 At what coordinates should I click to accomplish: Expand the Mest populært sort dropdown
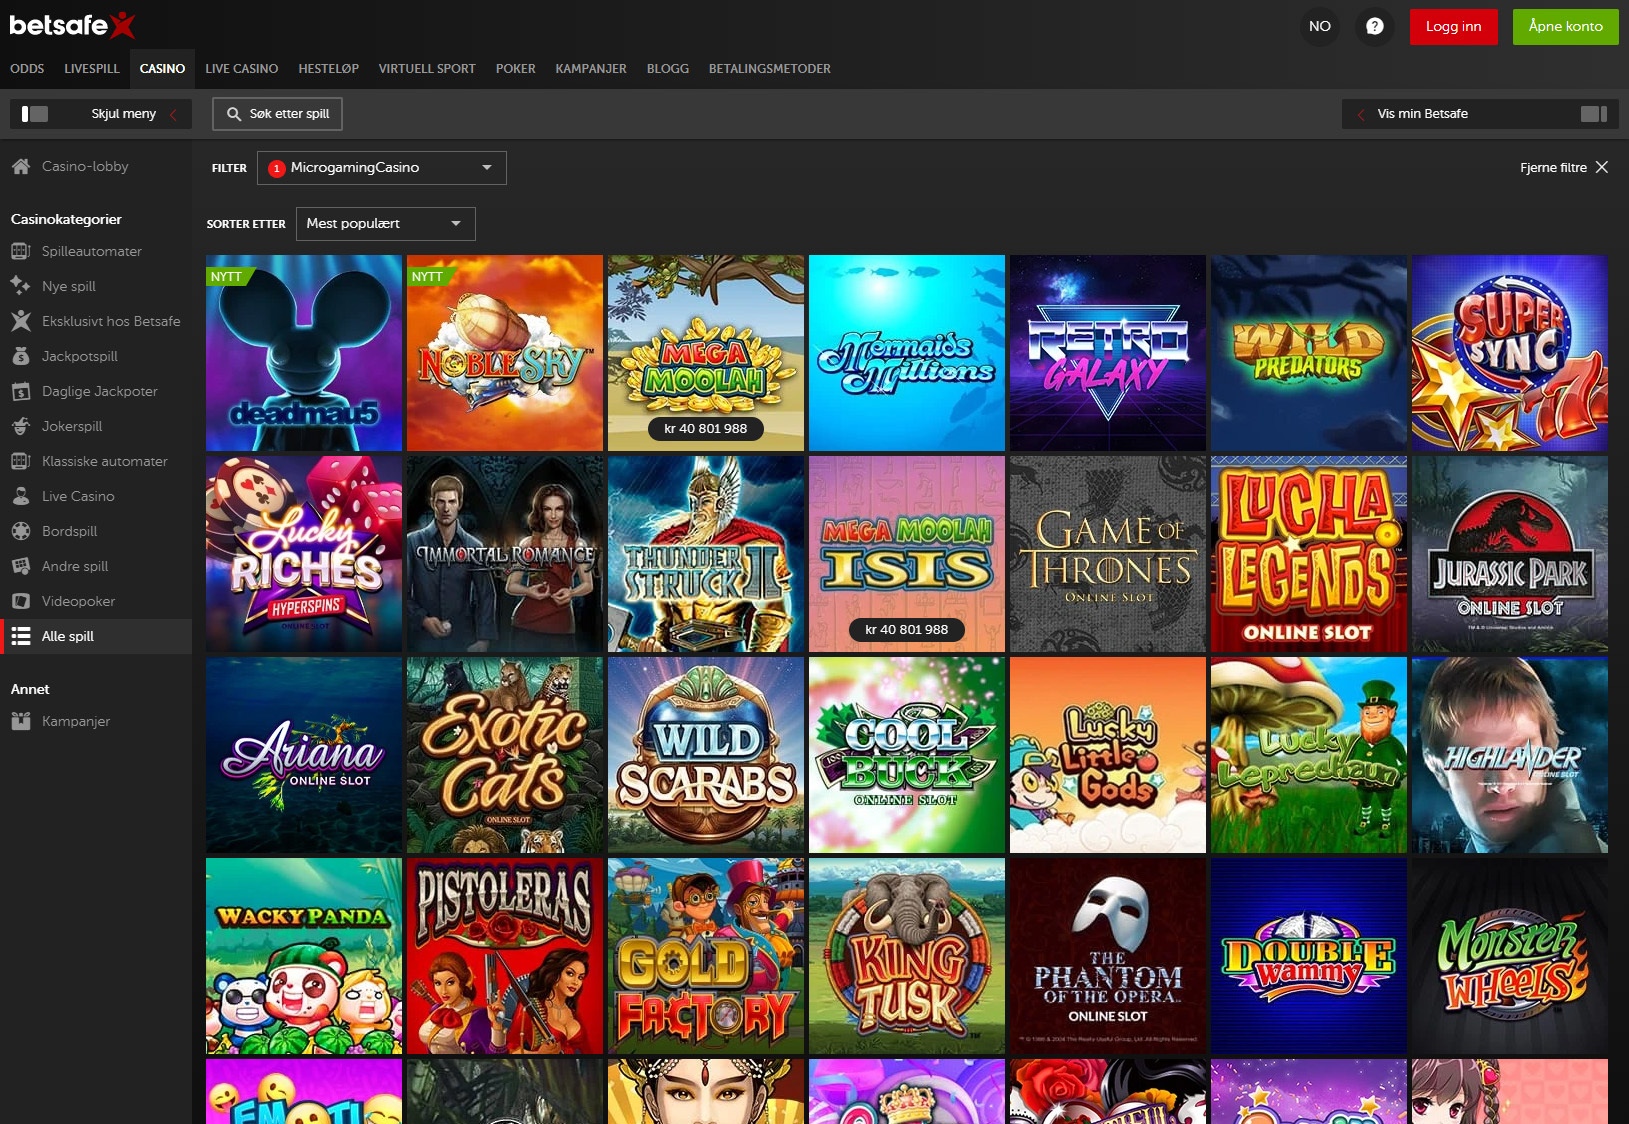(385, 223)
